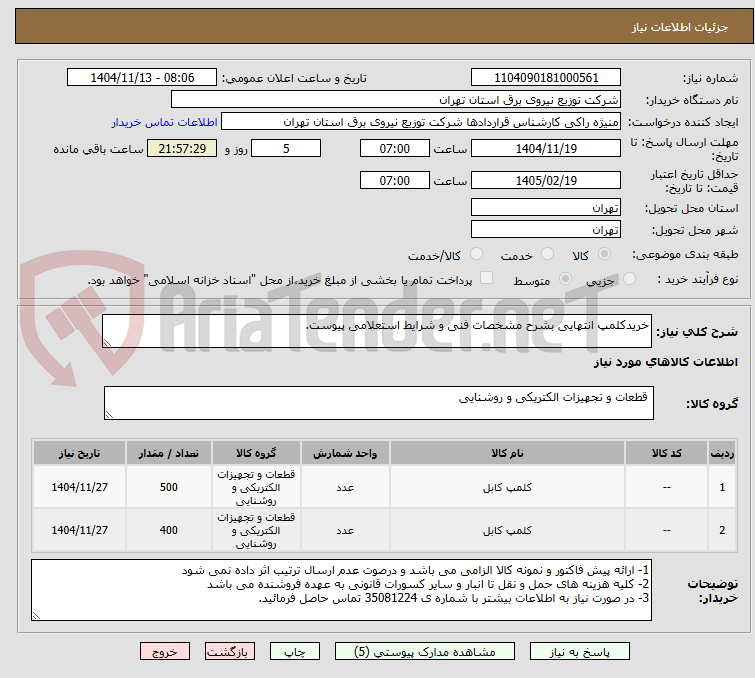755x678 pixels.
Task: Click the تاریخ نیاز column header
Action: pyautogui.click(x=79, y=453)
